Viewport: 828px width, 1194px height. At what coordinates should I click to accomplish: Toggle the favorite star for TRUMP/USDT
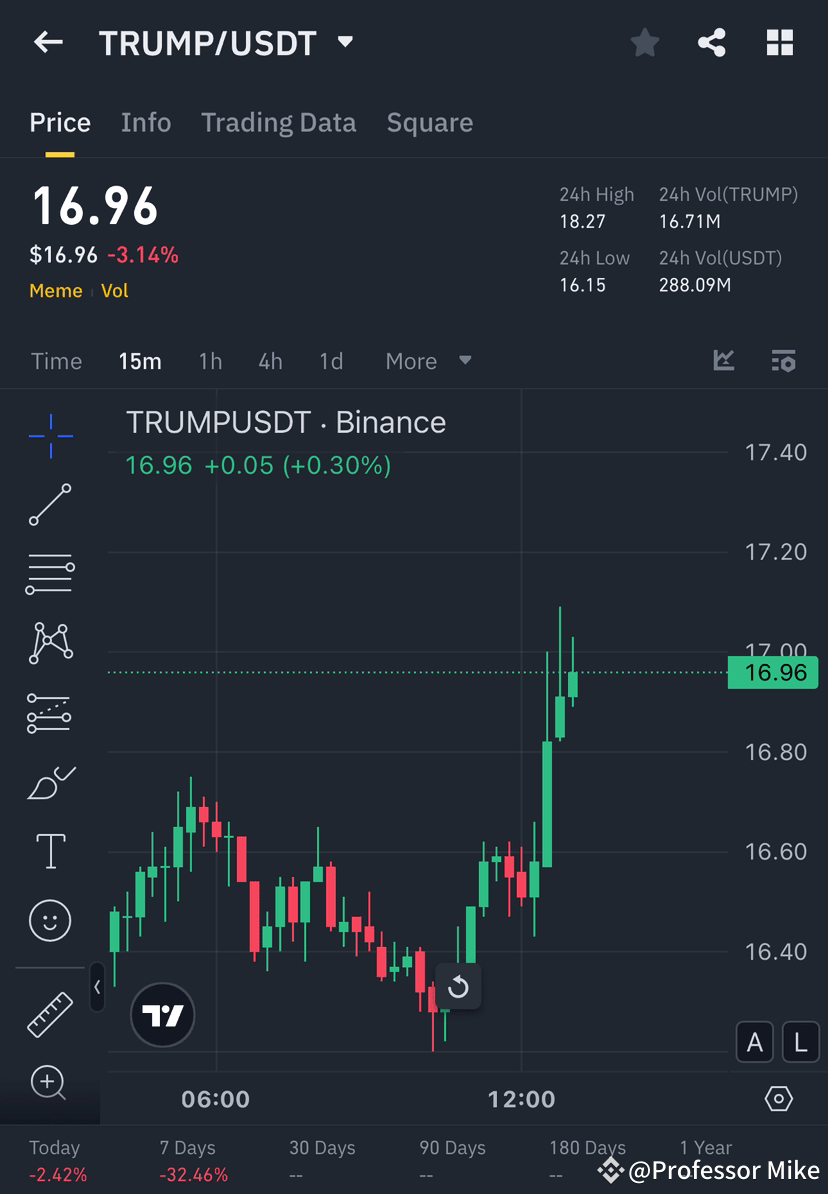644,42
